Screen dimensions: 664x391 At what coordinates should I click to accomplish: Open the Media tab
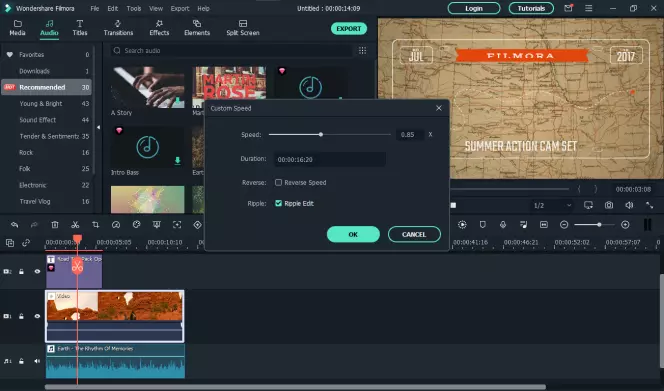pyautogui.click(x=17, y=28)
